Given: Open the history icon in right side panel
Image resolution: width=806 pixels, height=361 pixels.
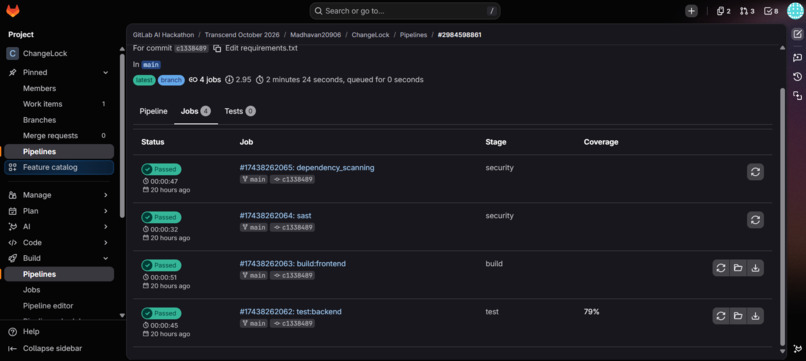Looking at the screenshot, I should point(797,77).
